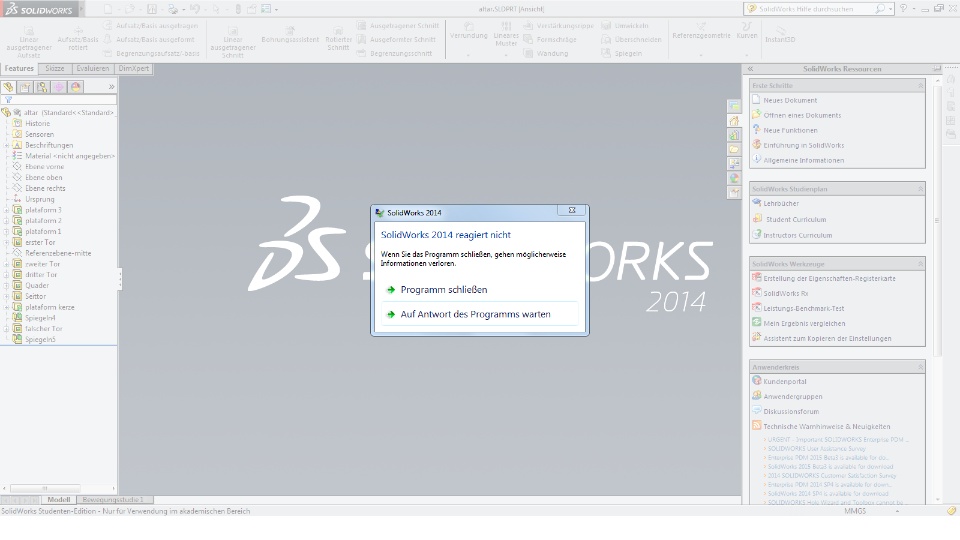Open Einführung in SolidWorks link
The image size is (960, 540).
point(803,145)
